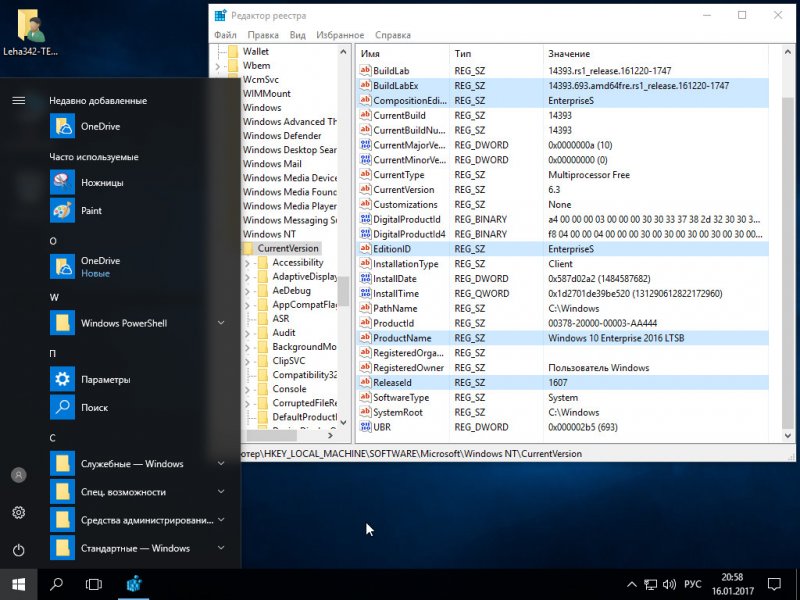
Task: Click the CurrentVersion folder icon in tree
Action: (x=248, y=248)
